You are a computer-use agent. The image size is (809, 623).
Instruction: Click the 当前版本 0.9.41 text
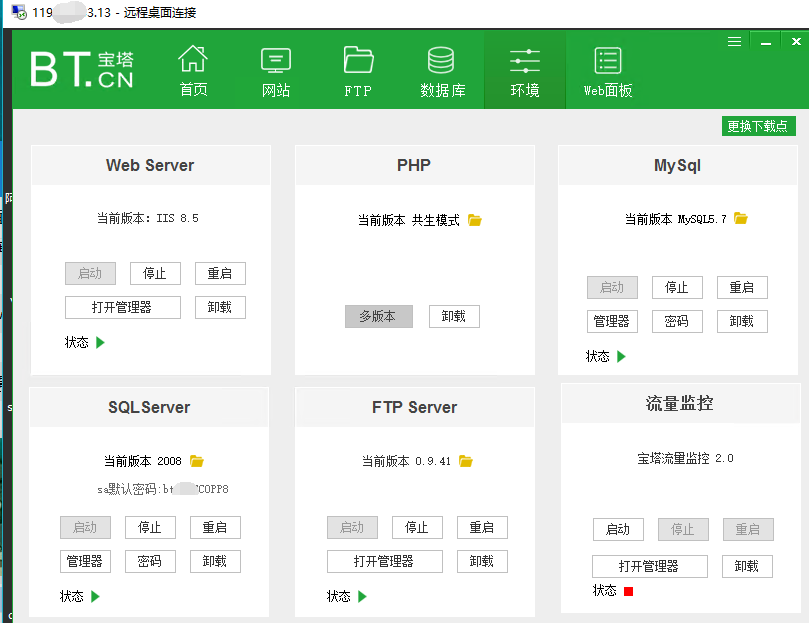click(x=406, y=461)
